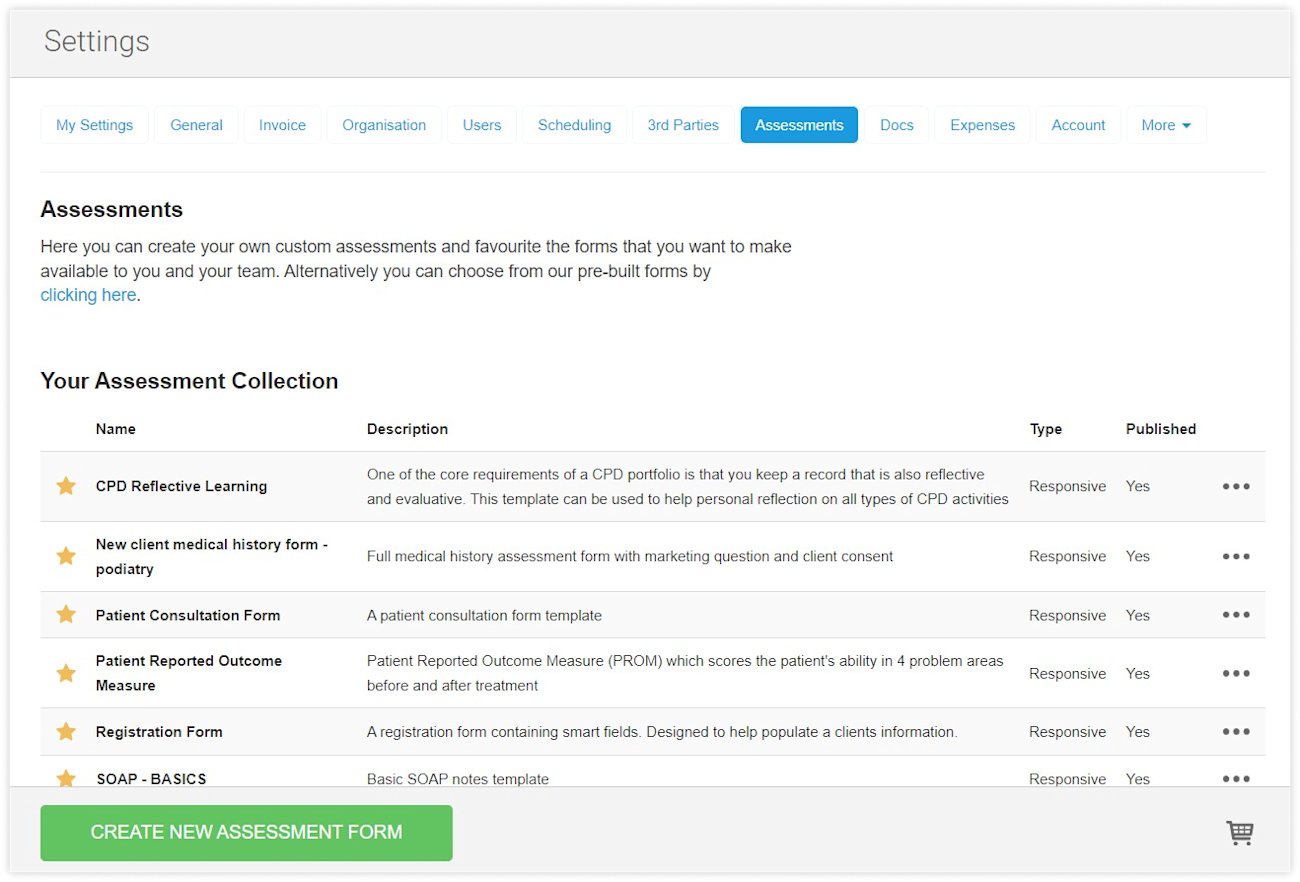Click the Description column header
This screenshot has height=882, width=1300.
pyautogui.click(x=407, y=429)
